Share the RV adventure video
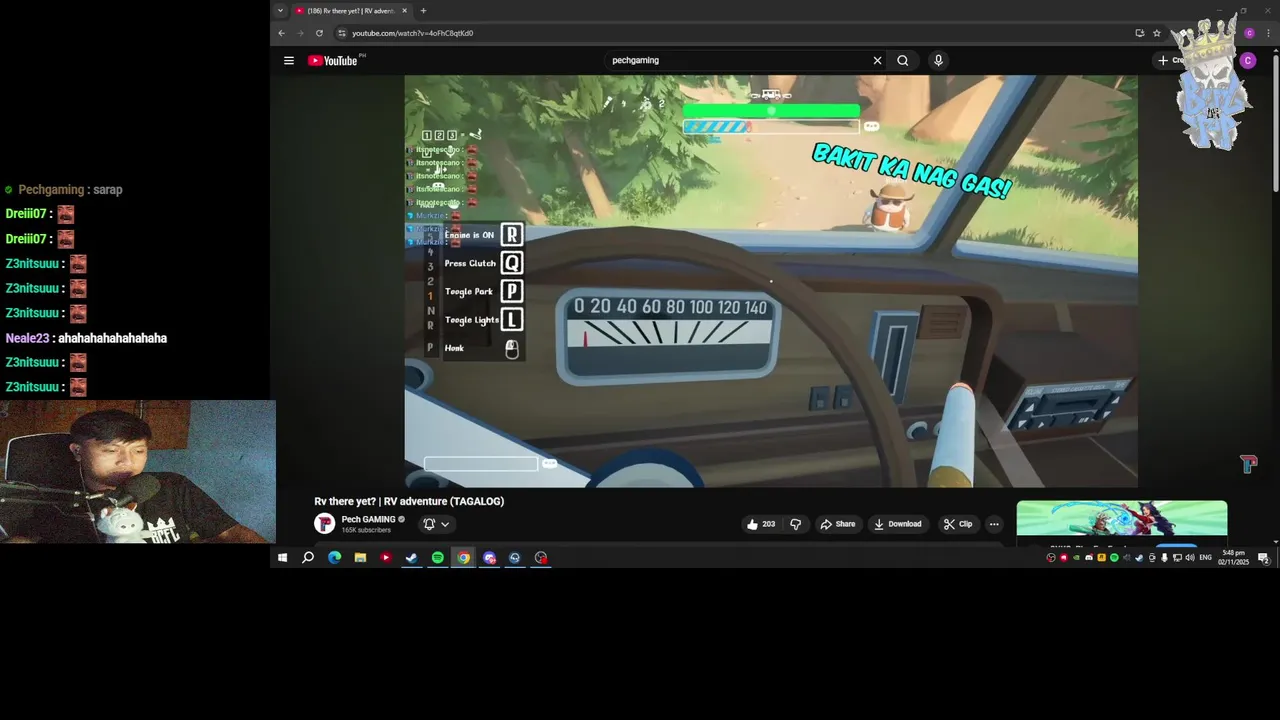The width and height of the screenshot is (1280, 720). (x=838, y=524)
